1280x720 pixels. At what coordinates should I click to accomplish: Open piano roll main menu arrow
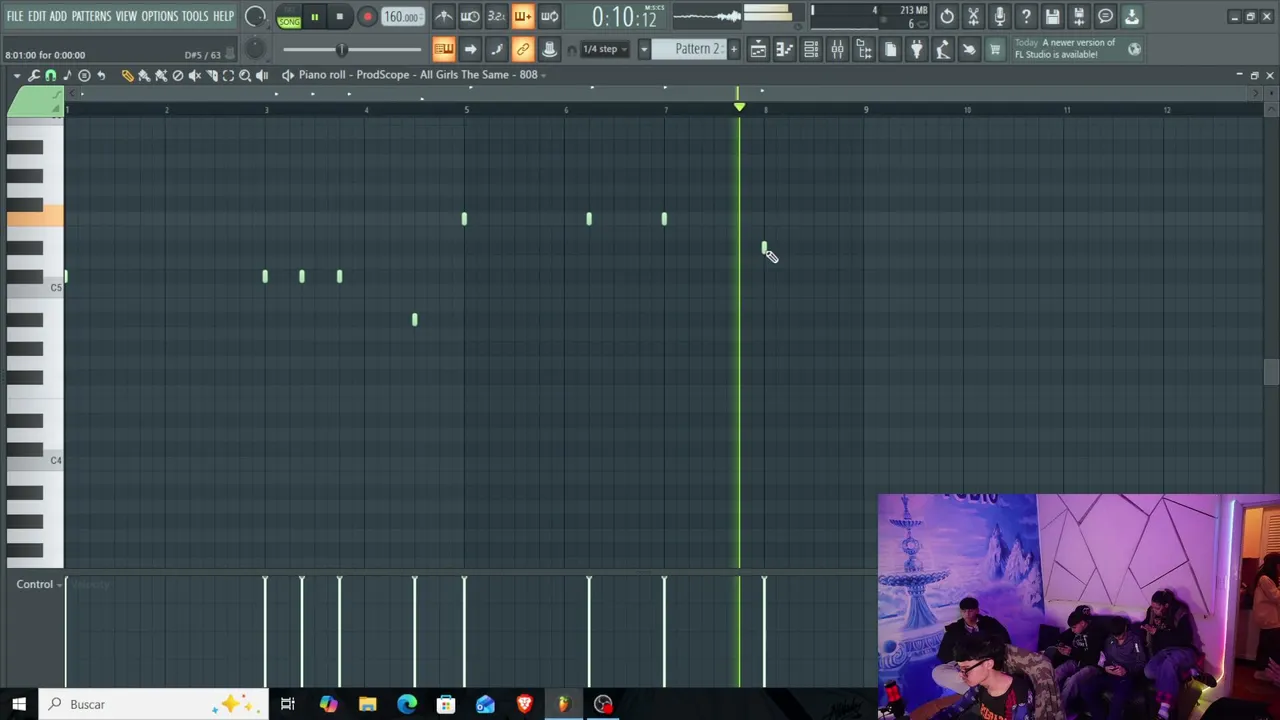click(x=17, y=76)
